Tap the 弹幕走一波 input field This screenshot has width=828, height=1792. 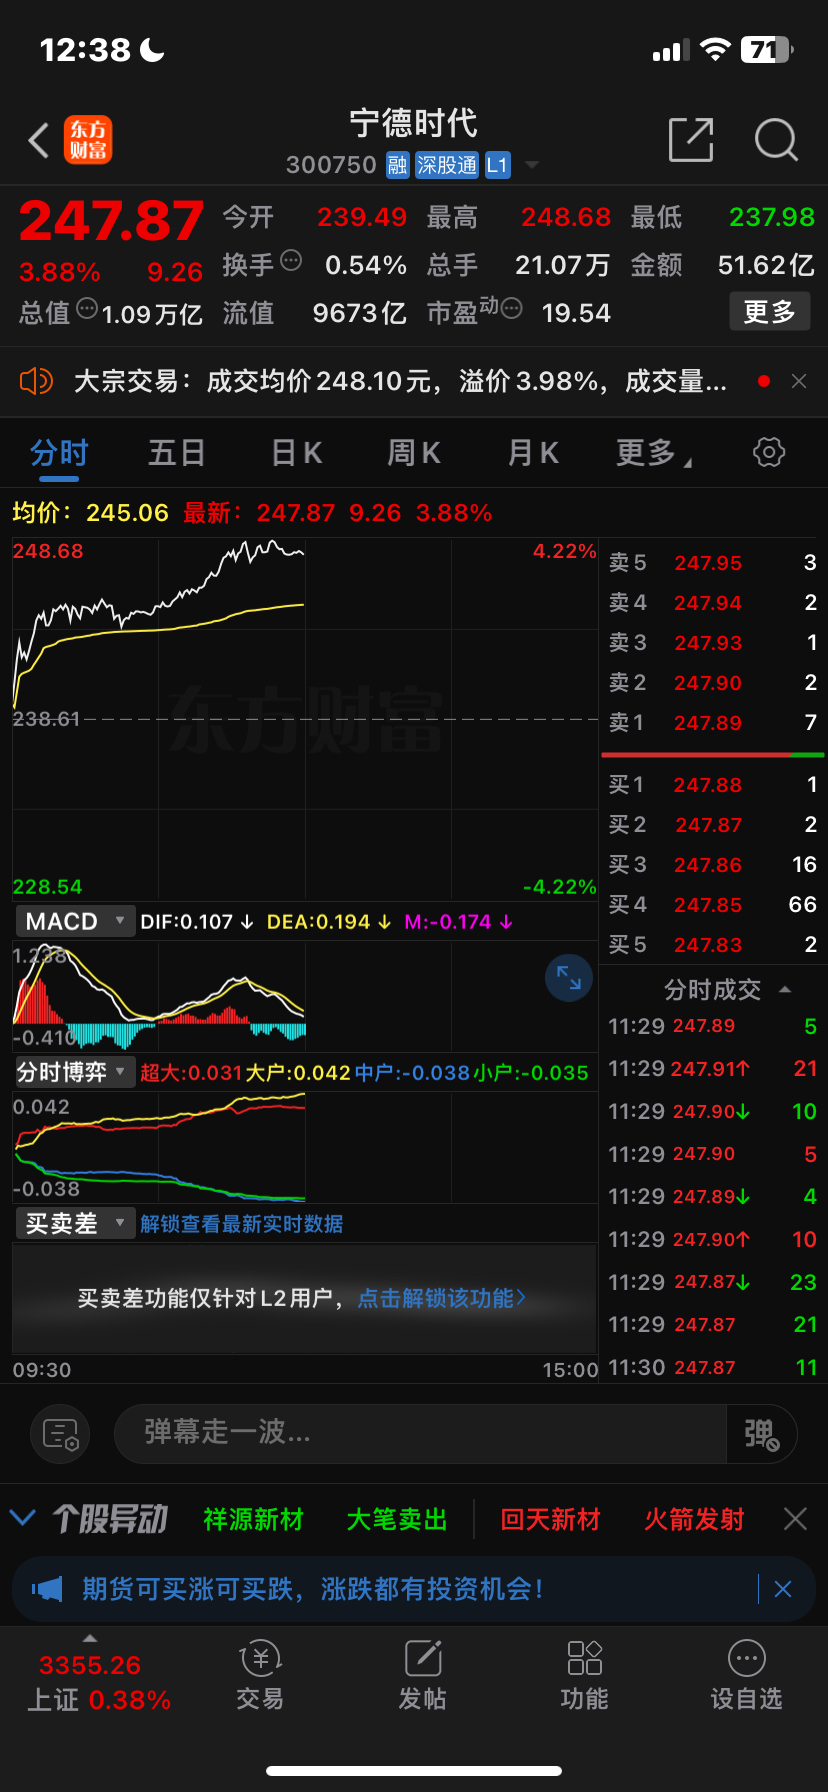click(x=420, y=1434)
